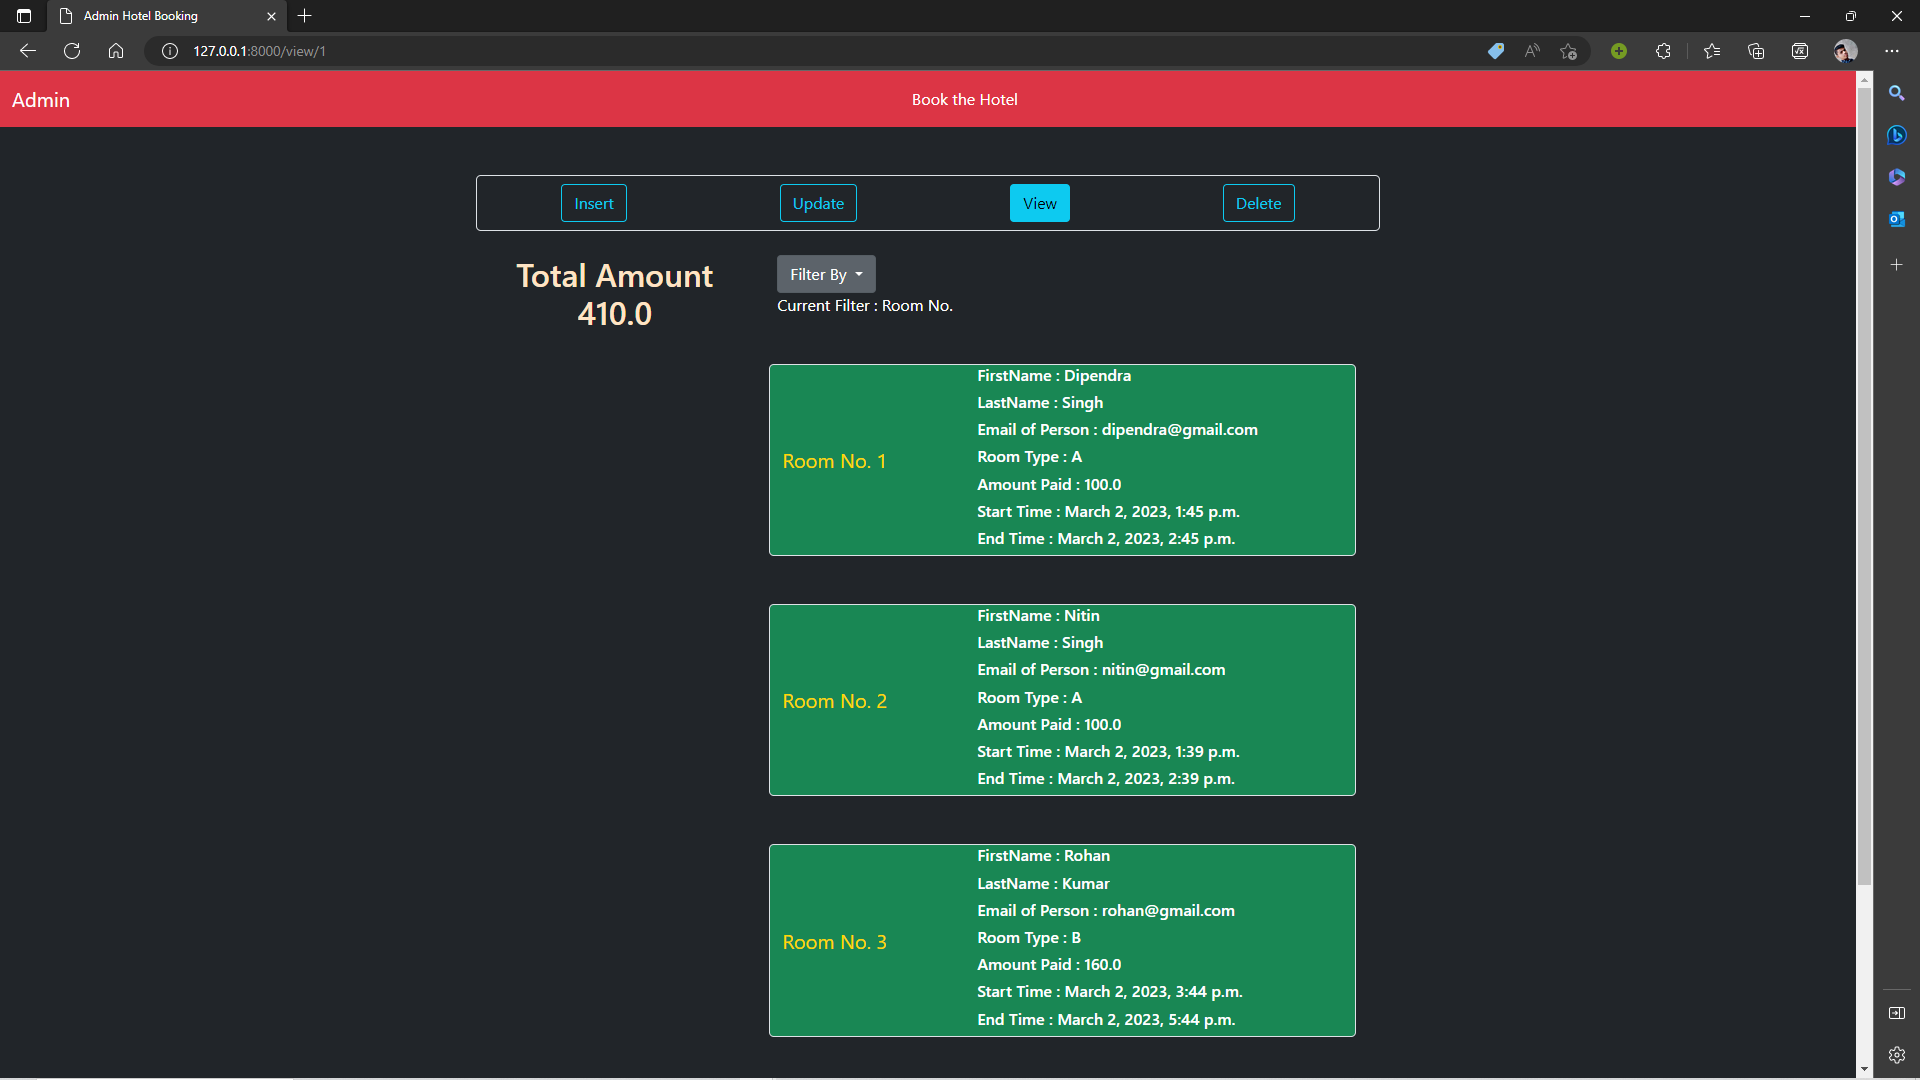1920x1080 pixels.
Task: Show all vertical tabs via the tab icon
Action: pyautogui.click(x=23, y=16)
